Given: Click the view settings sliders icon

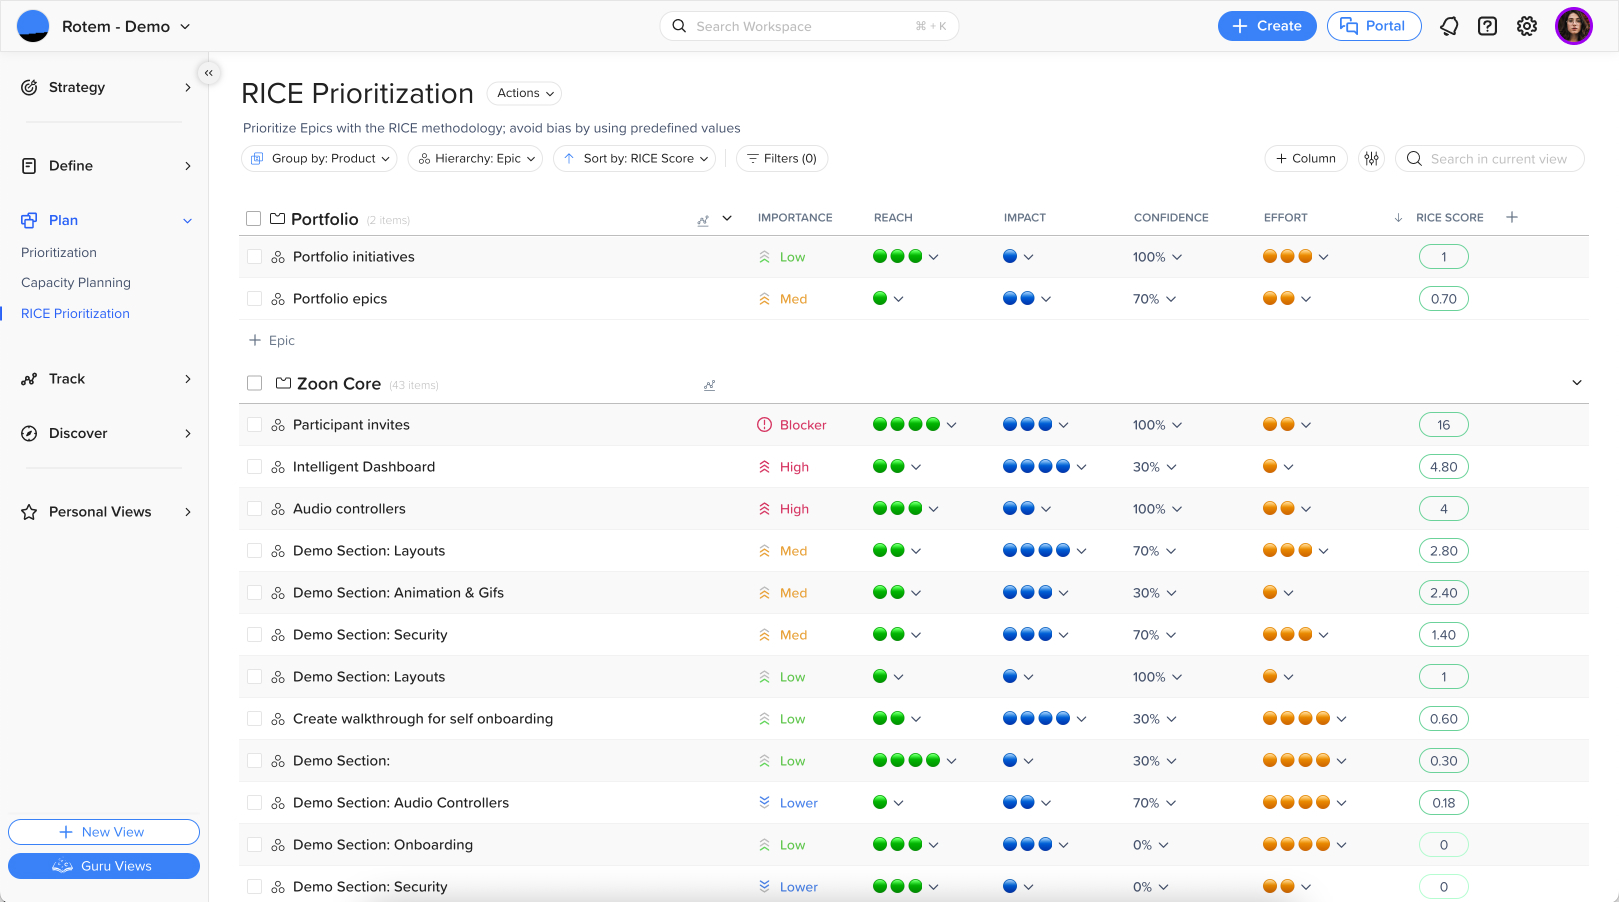Looking at the screenshot, I should tap(1371, 159).
